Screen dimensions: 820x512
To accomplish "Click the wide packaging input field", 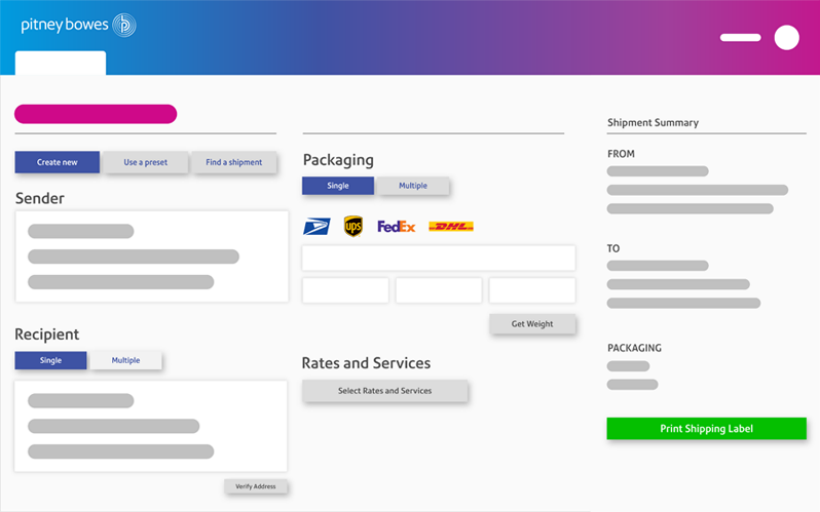I will pyautogui.click(x=438, y=258).
